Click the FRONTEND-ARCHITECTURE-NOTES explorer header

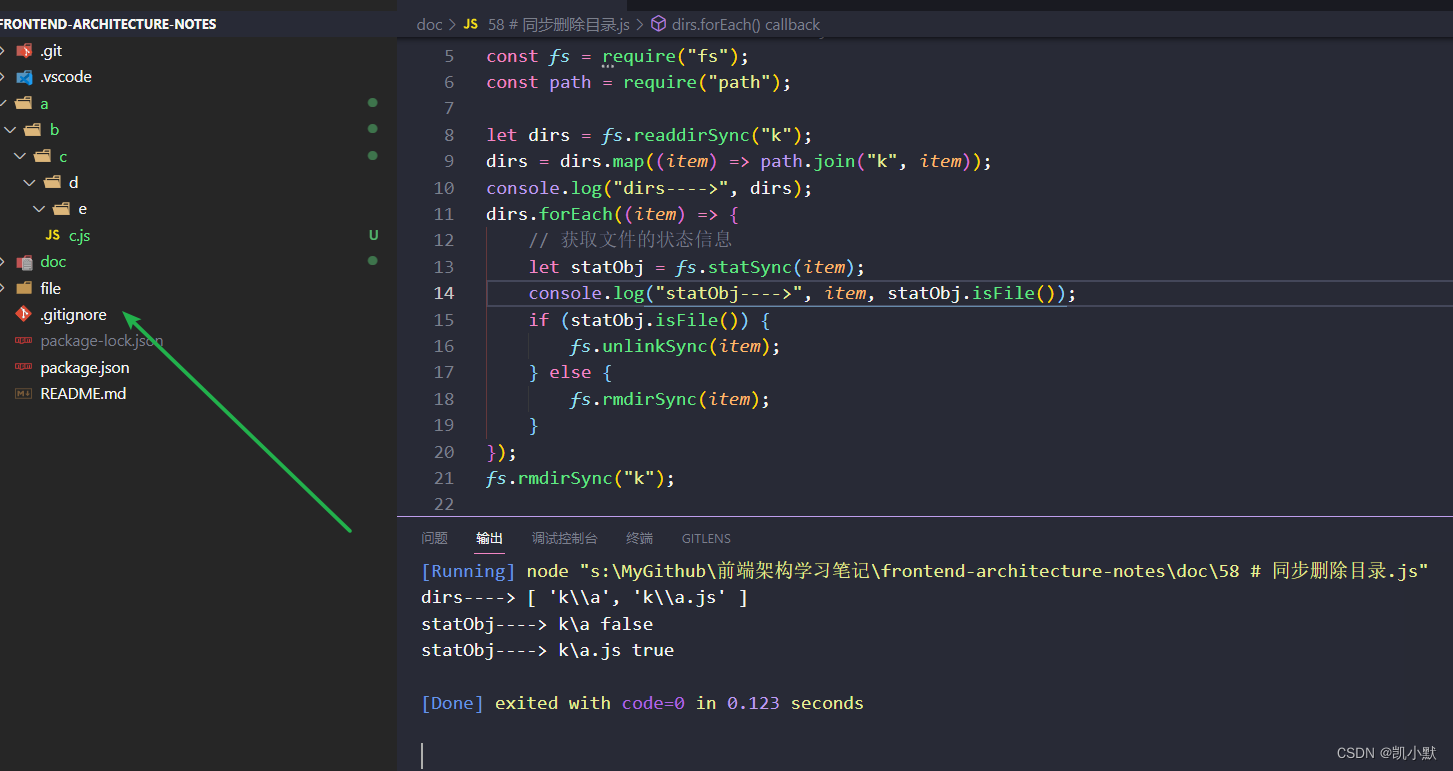[x=108, y=24]
